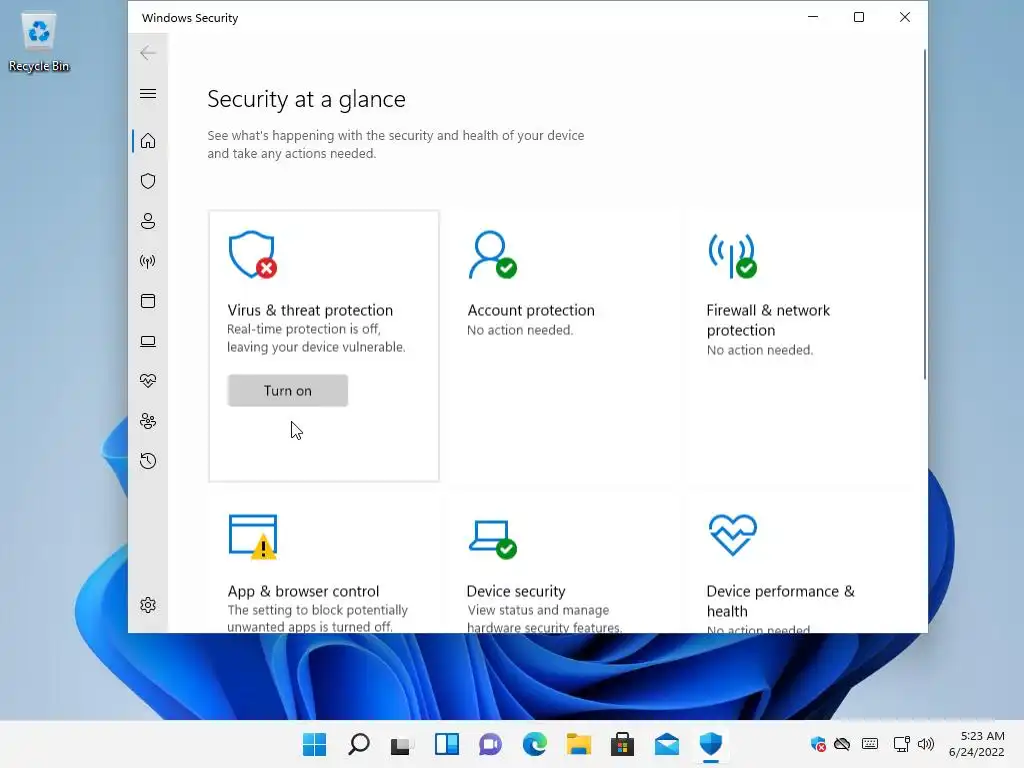Select the Home sidebar icon
1024x768 pixels.
(x=148, y=140)
